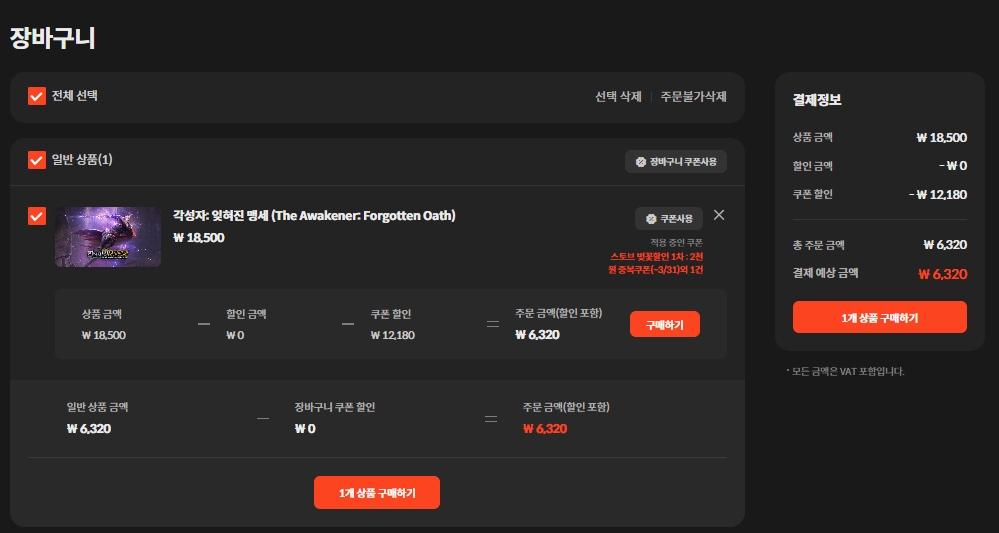Click the coupon icon in item 쿠폰사용
The width and height of the screenshot is (999, 533).
click(651, 219)
